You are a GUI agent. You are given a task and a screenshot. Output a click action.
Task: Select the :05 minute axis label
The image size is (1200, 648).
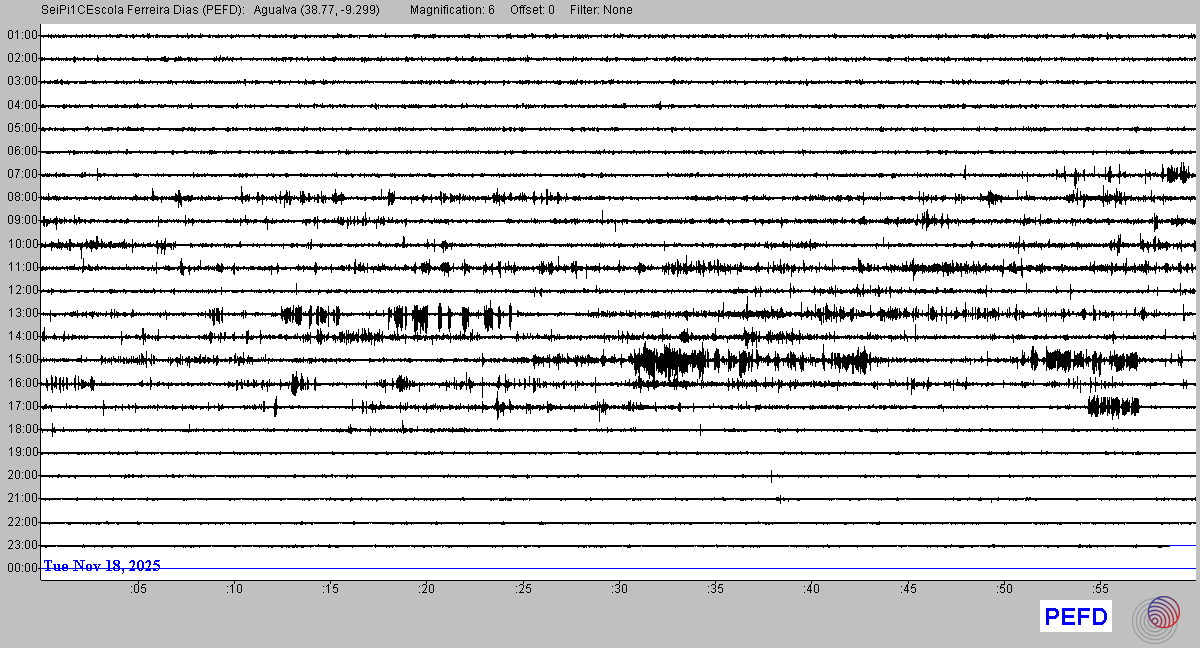coord(138,589)
